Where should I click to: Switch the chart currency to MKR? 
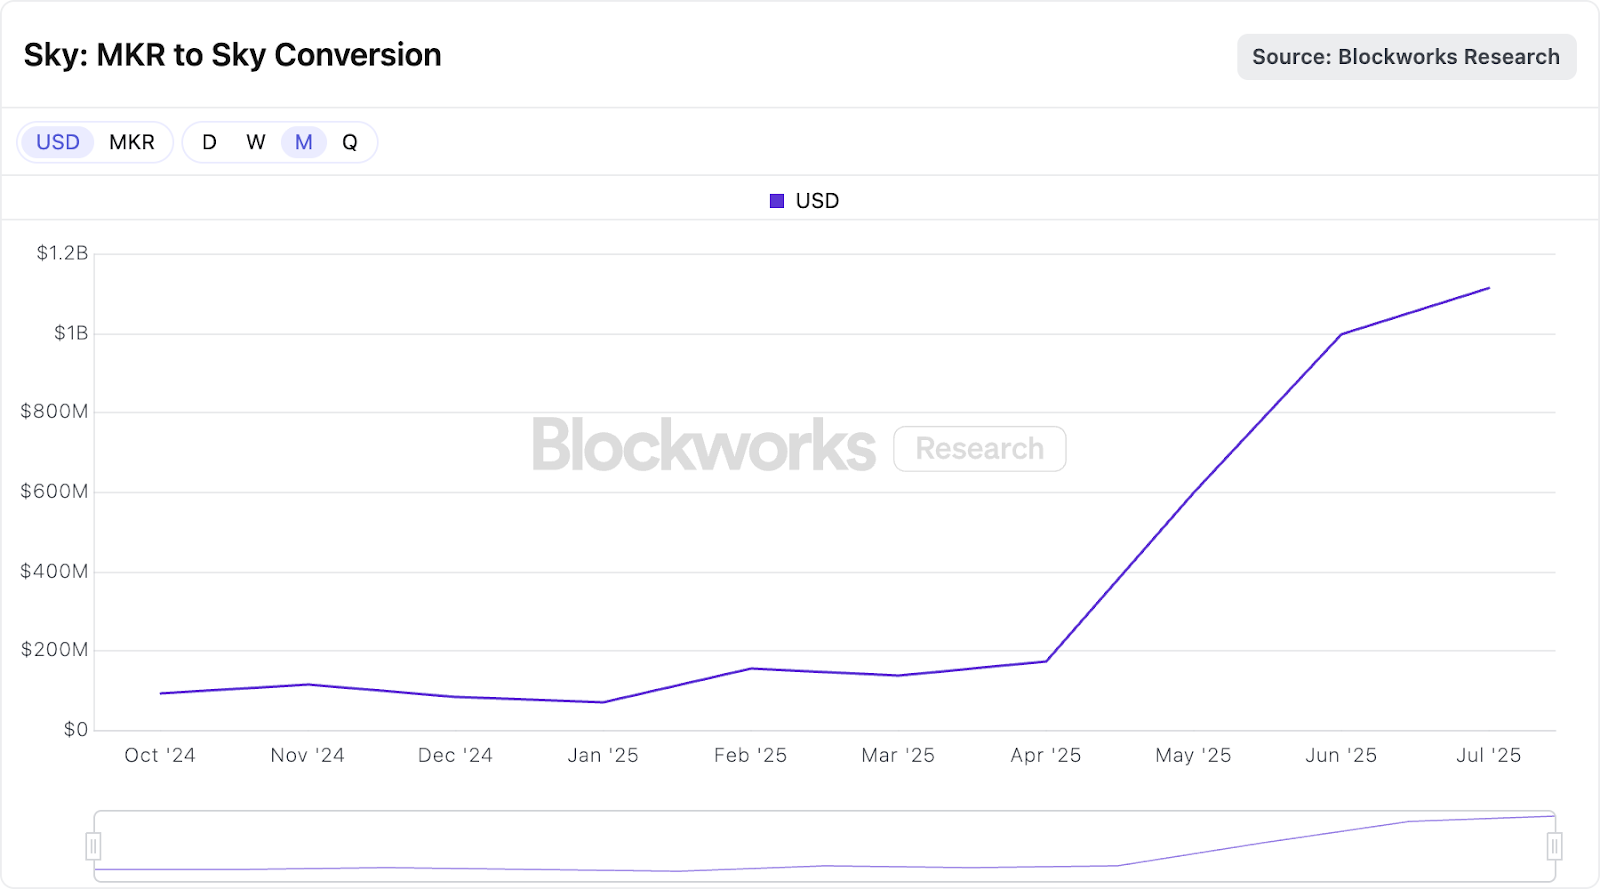pos(132,142)
